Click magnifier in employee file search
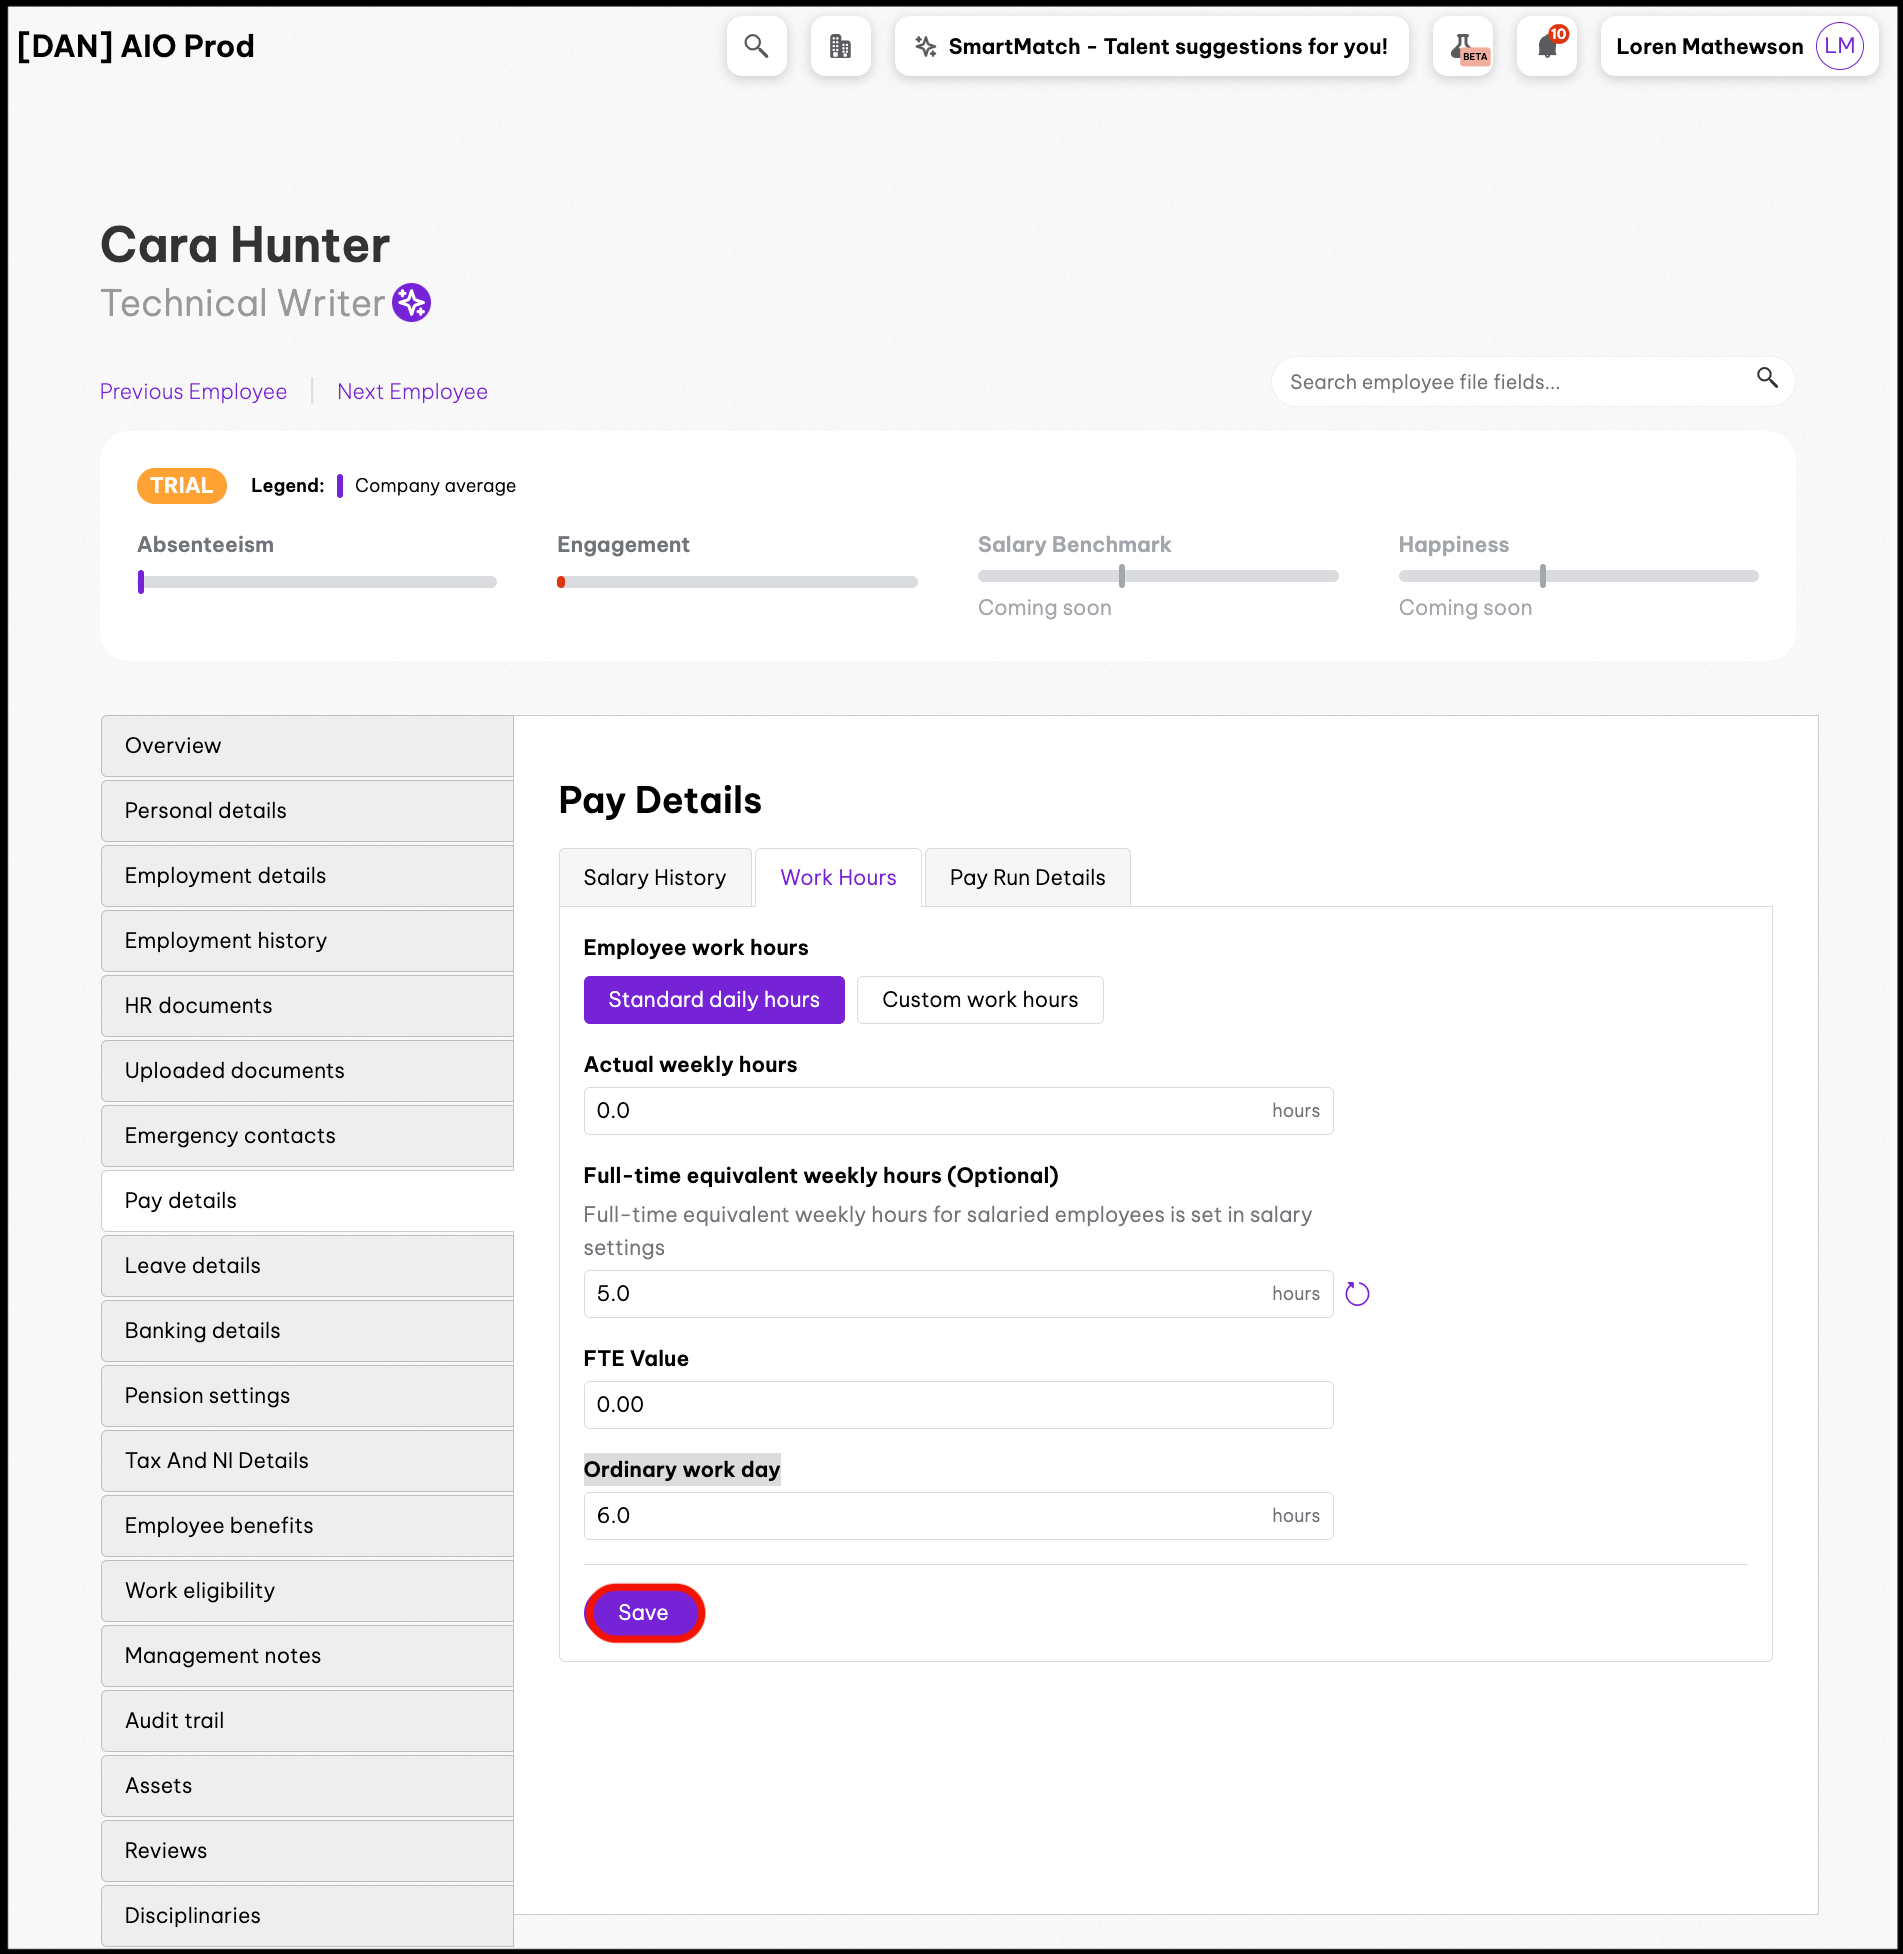1903x1954 pixels. coord(1767,378)
